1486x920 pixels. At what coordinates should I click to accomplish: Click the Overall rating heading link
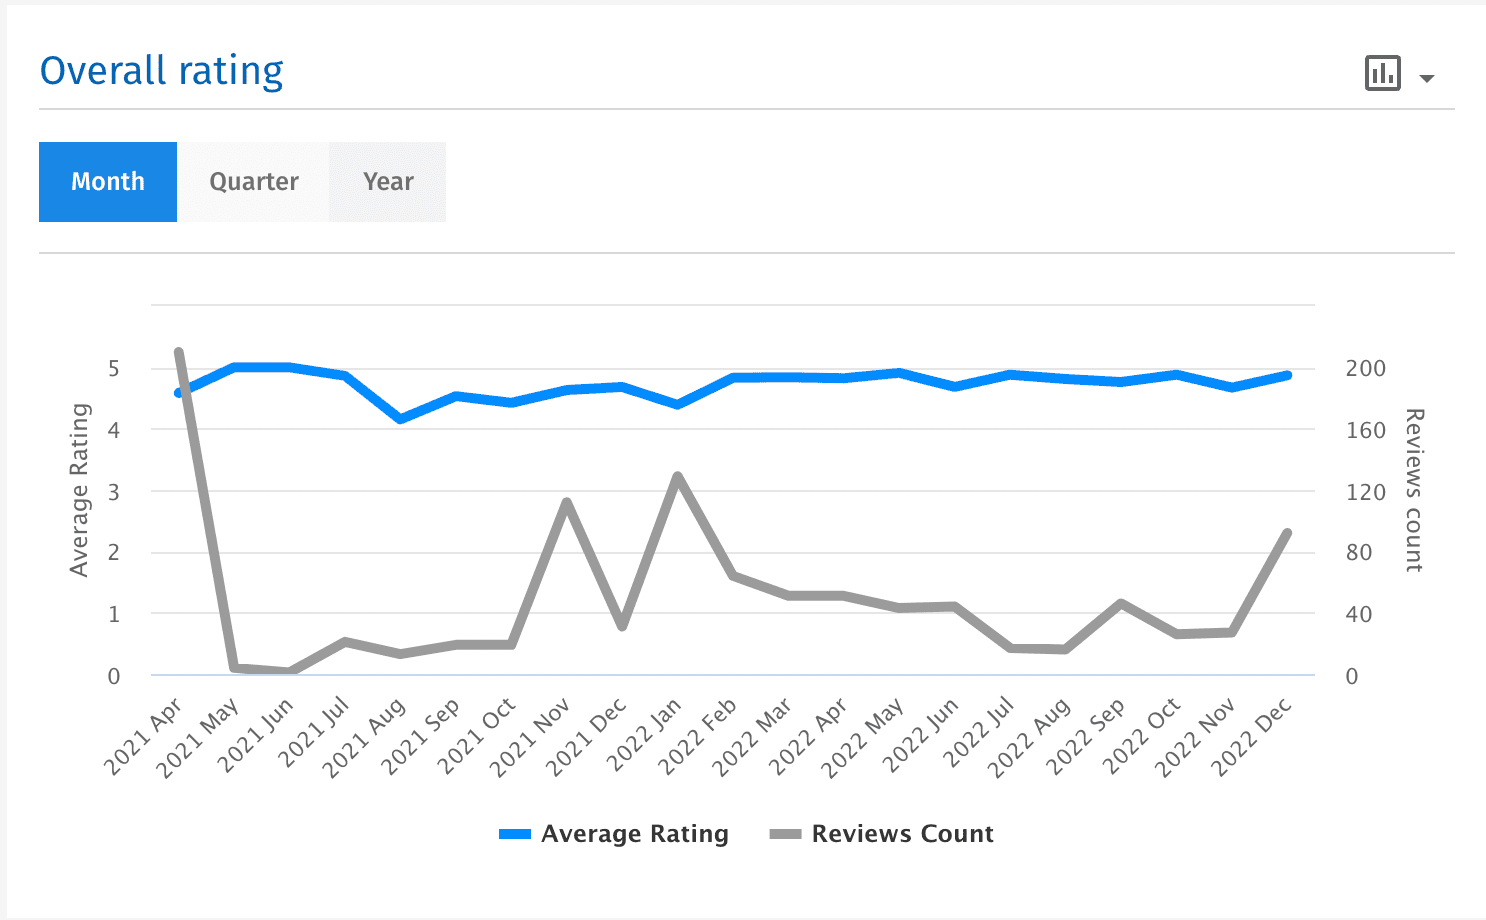coord(161,70)
